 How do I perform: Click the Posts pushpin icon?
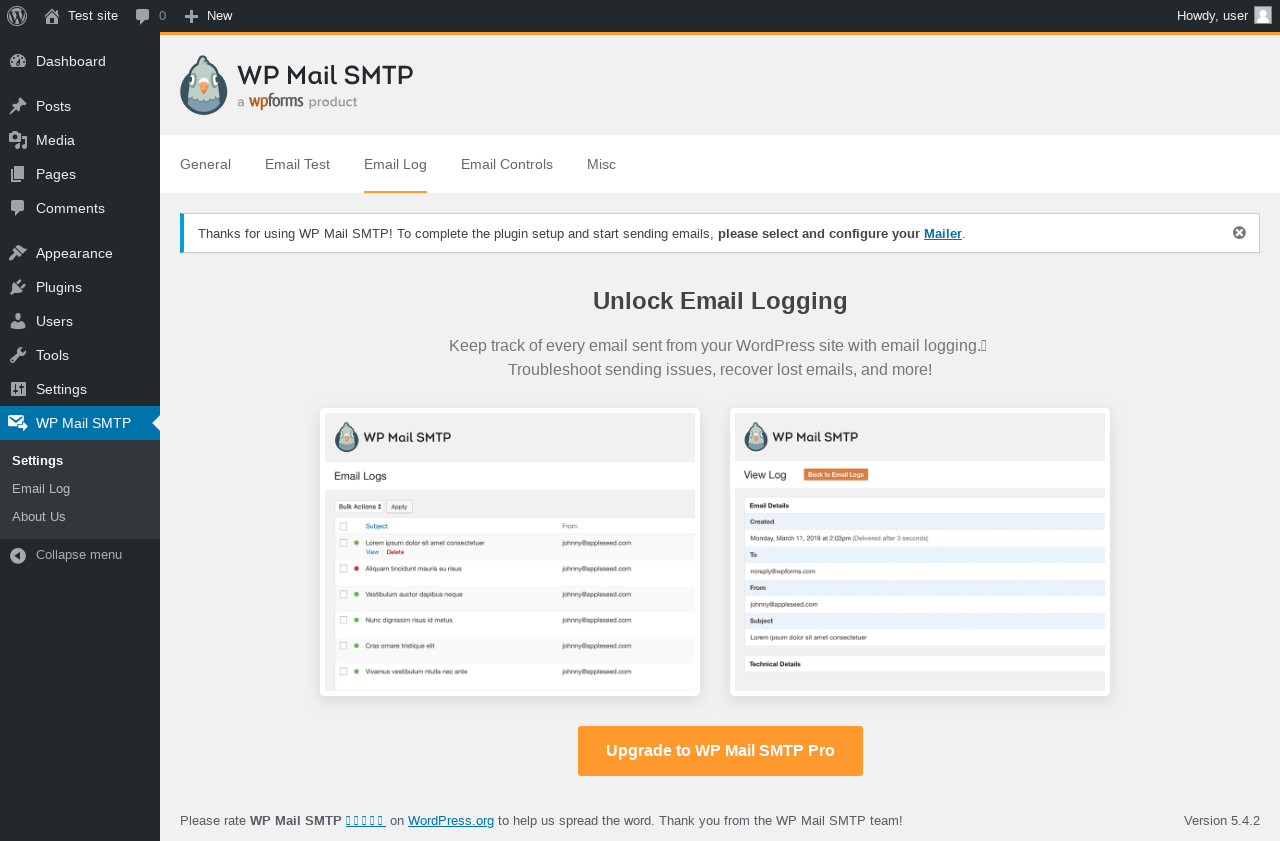click(x=18, y=106)
